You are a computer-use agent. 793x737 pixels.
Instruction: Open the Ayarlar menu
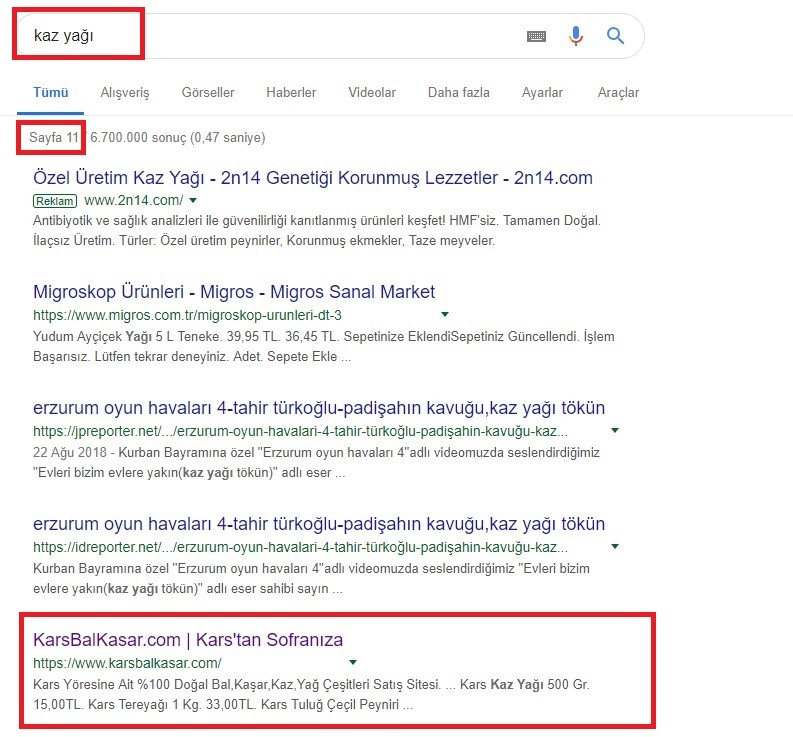point(542,93)
